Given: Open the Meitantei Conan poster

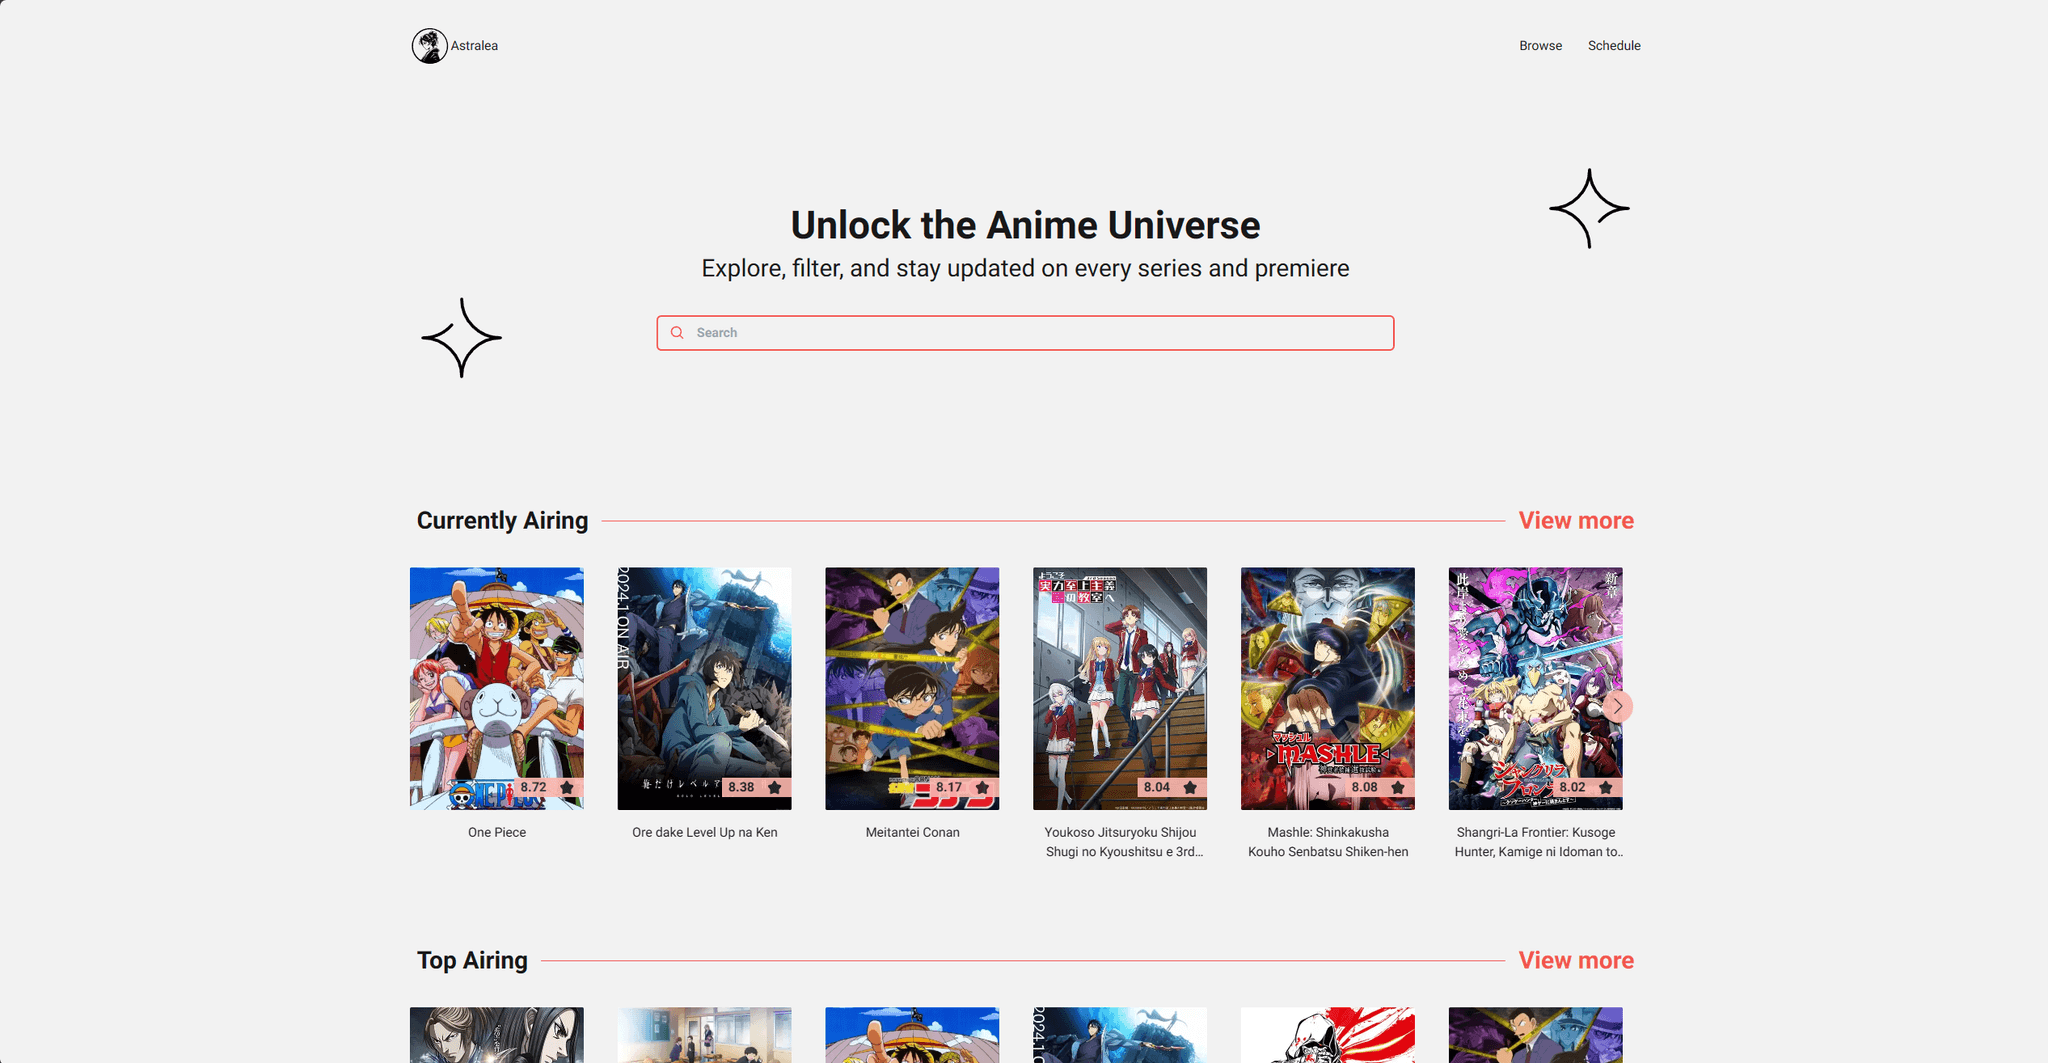Looking at the screenshot, I should (x=912, y=689).
